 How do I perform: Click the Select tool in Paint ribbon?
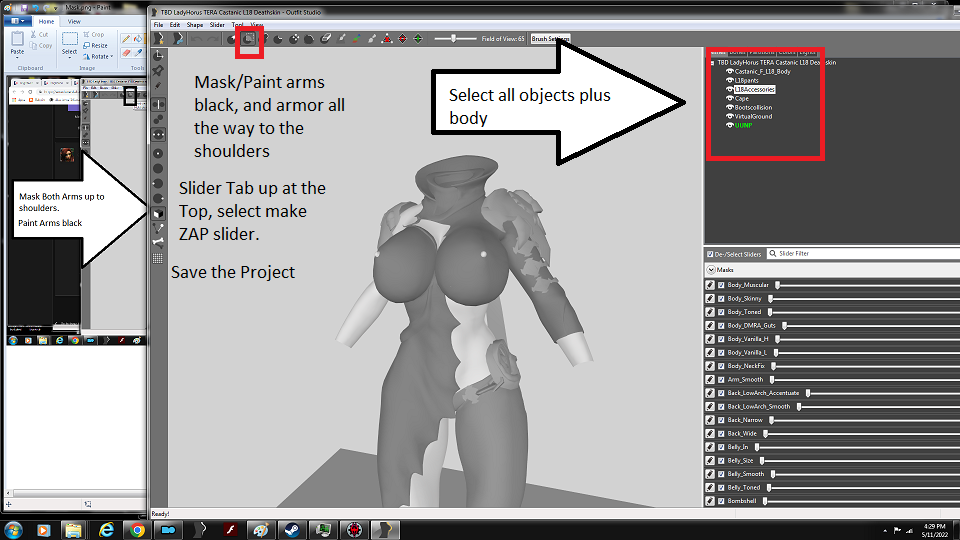[70, 43]
